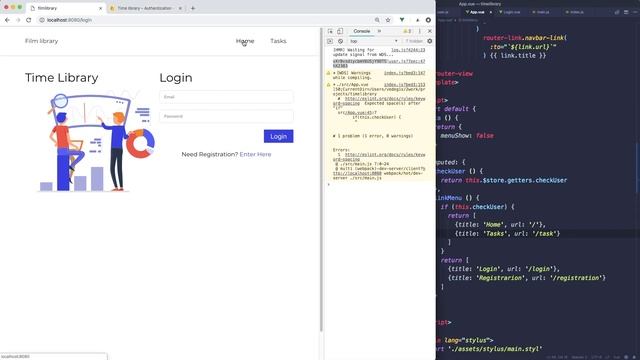Open the Vue devtools extension icon
Screen dimensions: 640x360
tap(402, 20)
